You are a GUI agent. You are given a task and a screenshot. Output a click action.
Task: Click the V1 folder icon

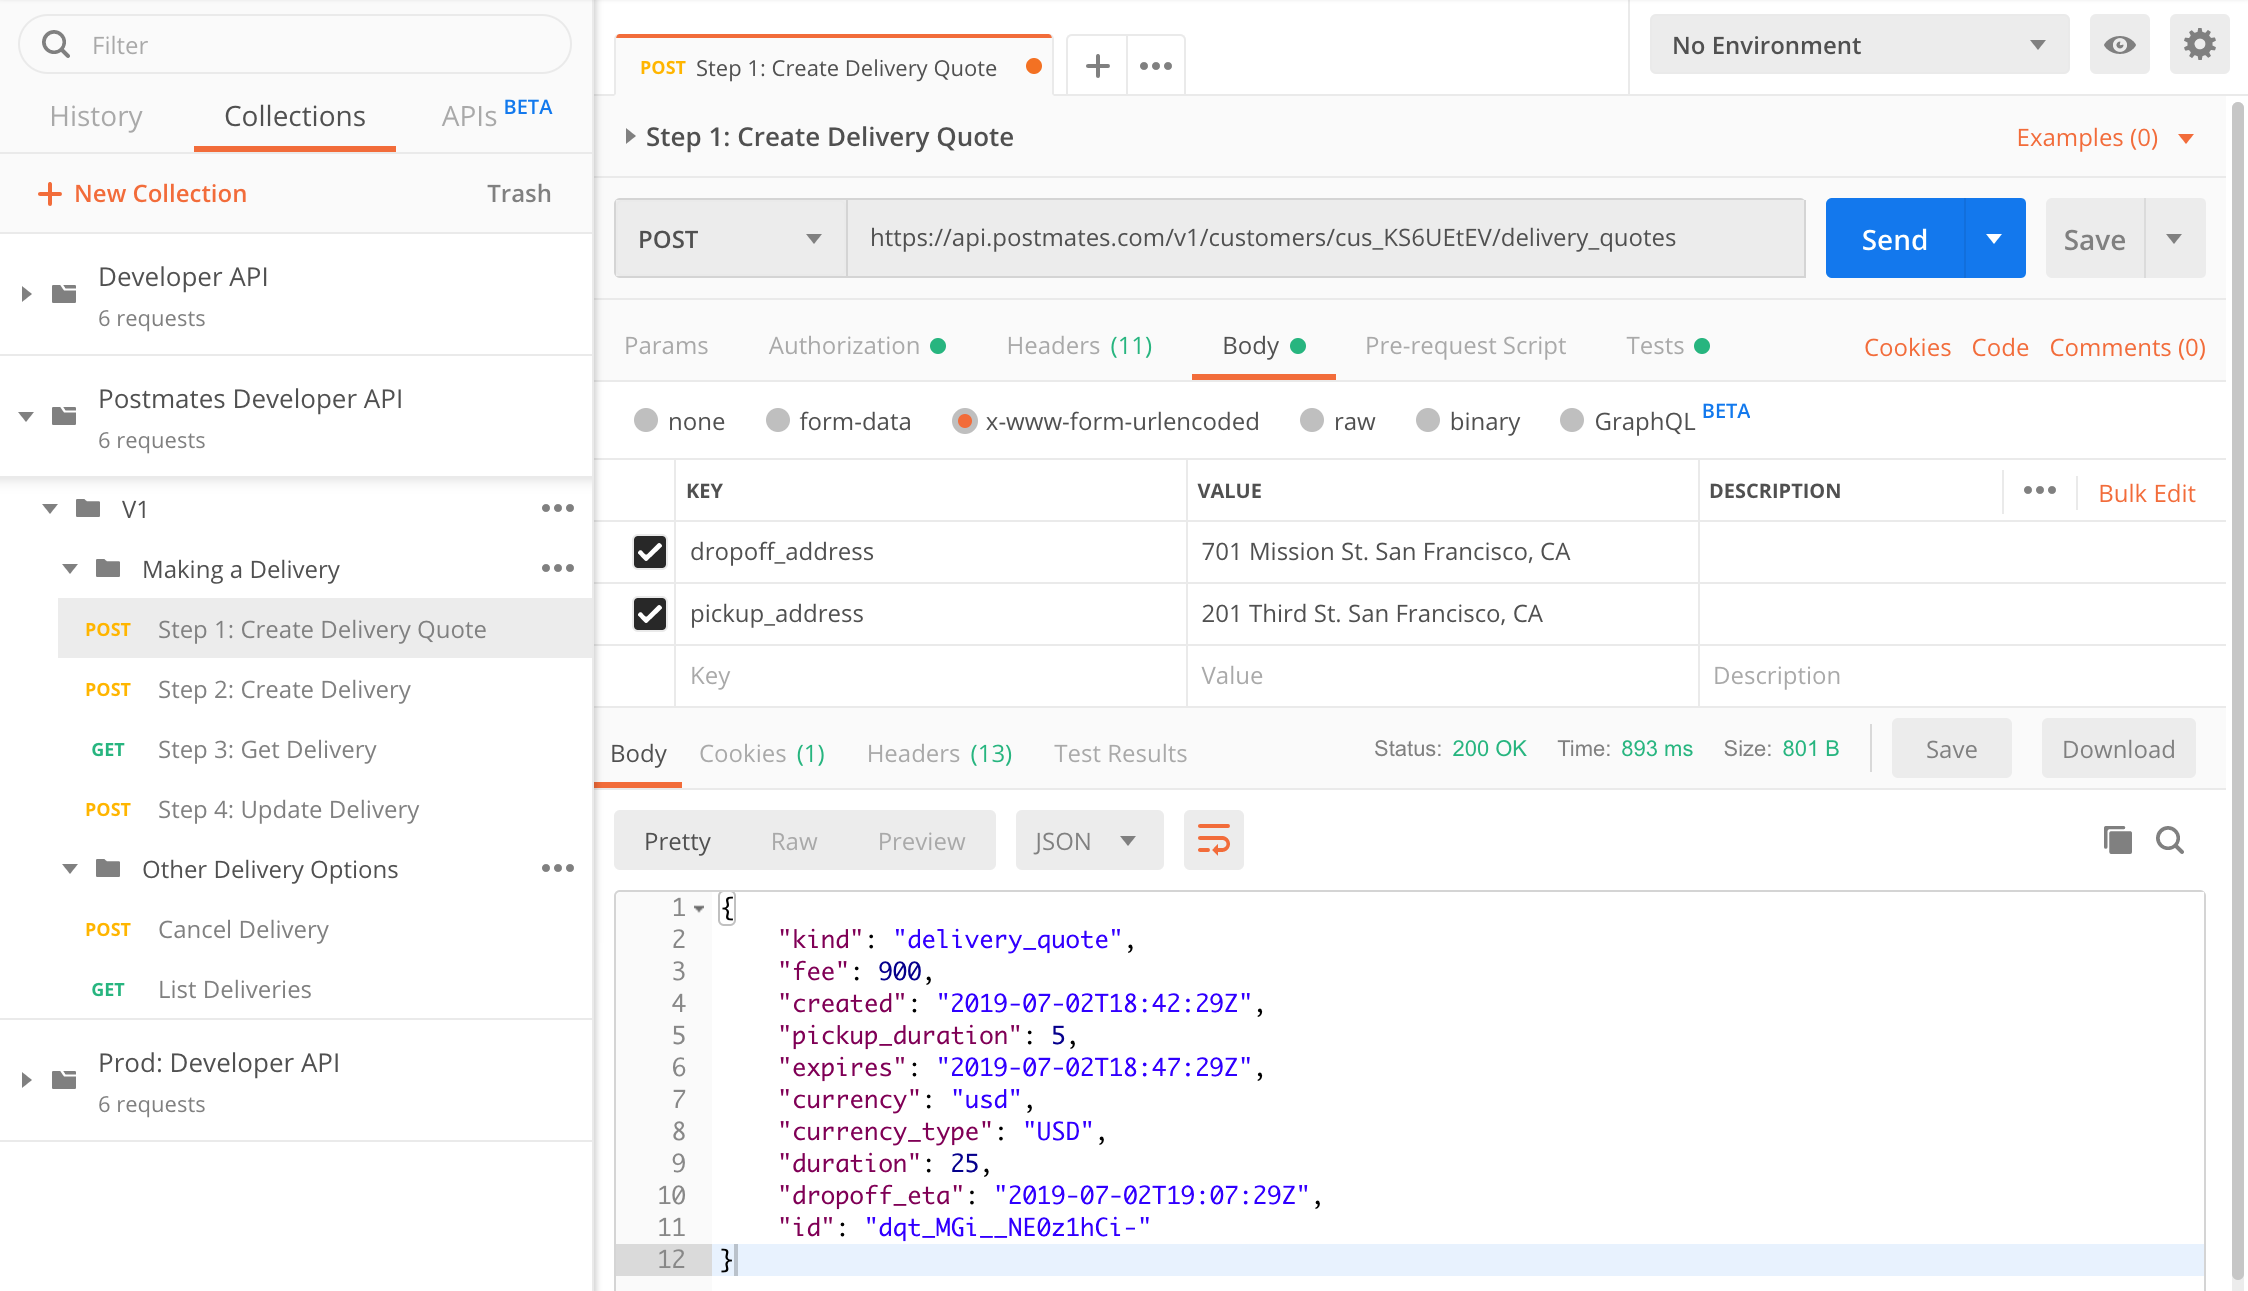[x=88, y=508]
